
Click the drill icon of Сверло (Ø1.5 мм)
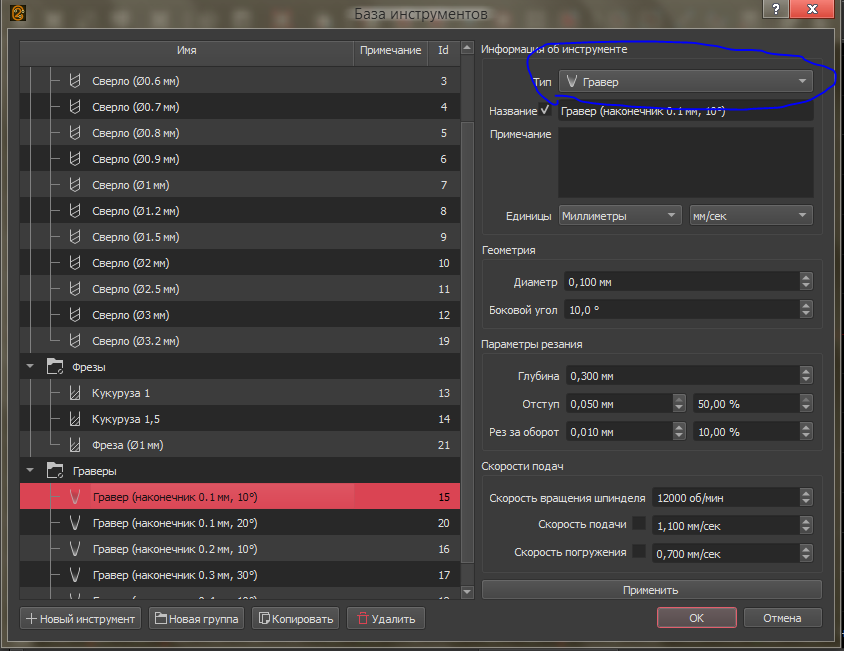pos(75,237)
